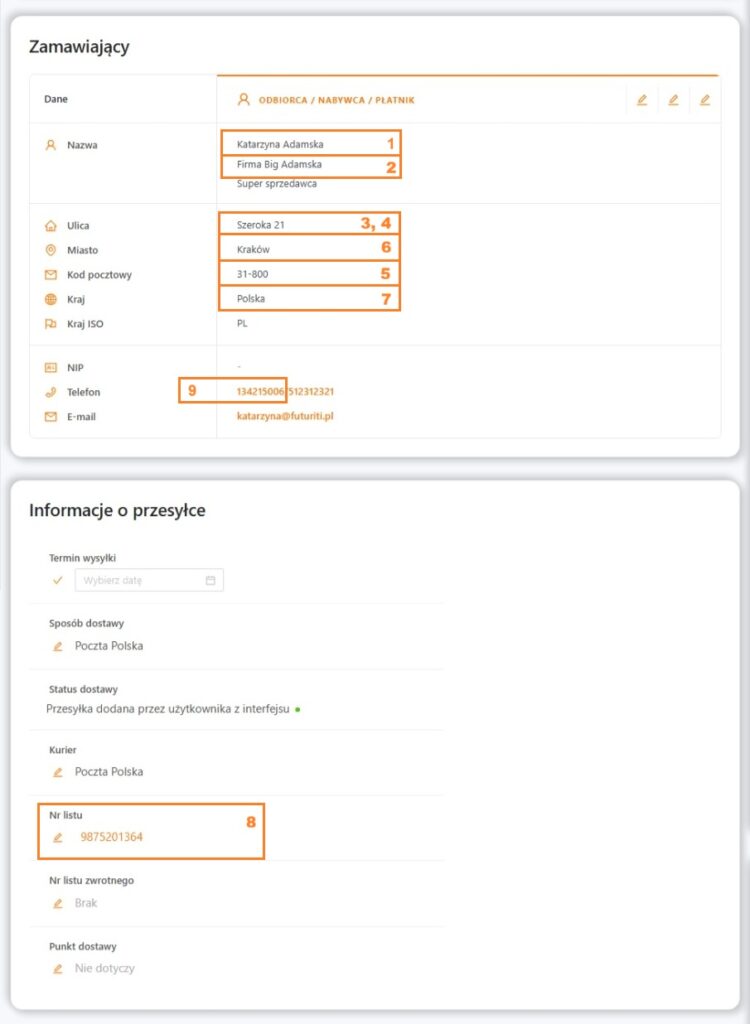The width and height of the screenshot is (750, 1024).
Task: Edit the Punkt dostawy field
Action: point(57,968)
